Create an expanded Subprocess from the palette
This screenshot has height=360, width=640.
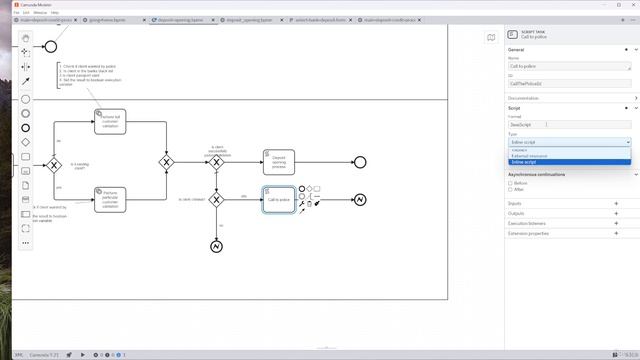(x=25, y=171)
